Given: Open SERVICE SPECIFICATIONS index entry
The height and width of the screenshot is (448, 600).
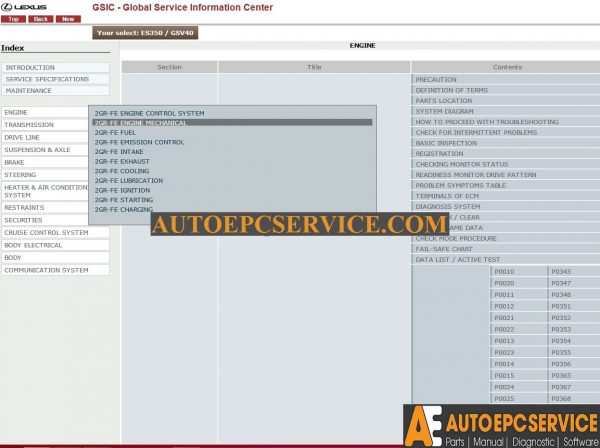Looking at the screenshot, I should tap(55, 79).
